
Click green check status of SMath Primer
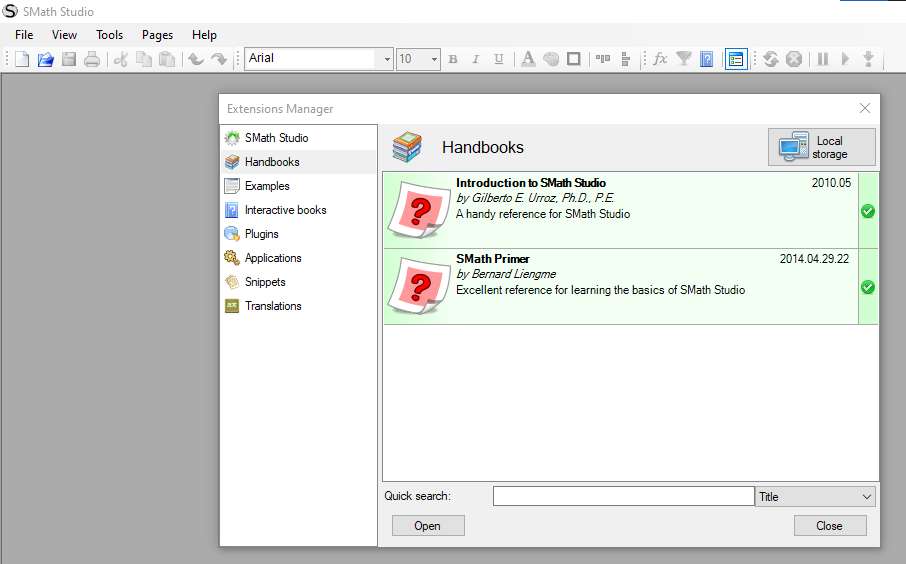coord(868,287)
